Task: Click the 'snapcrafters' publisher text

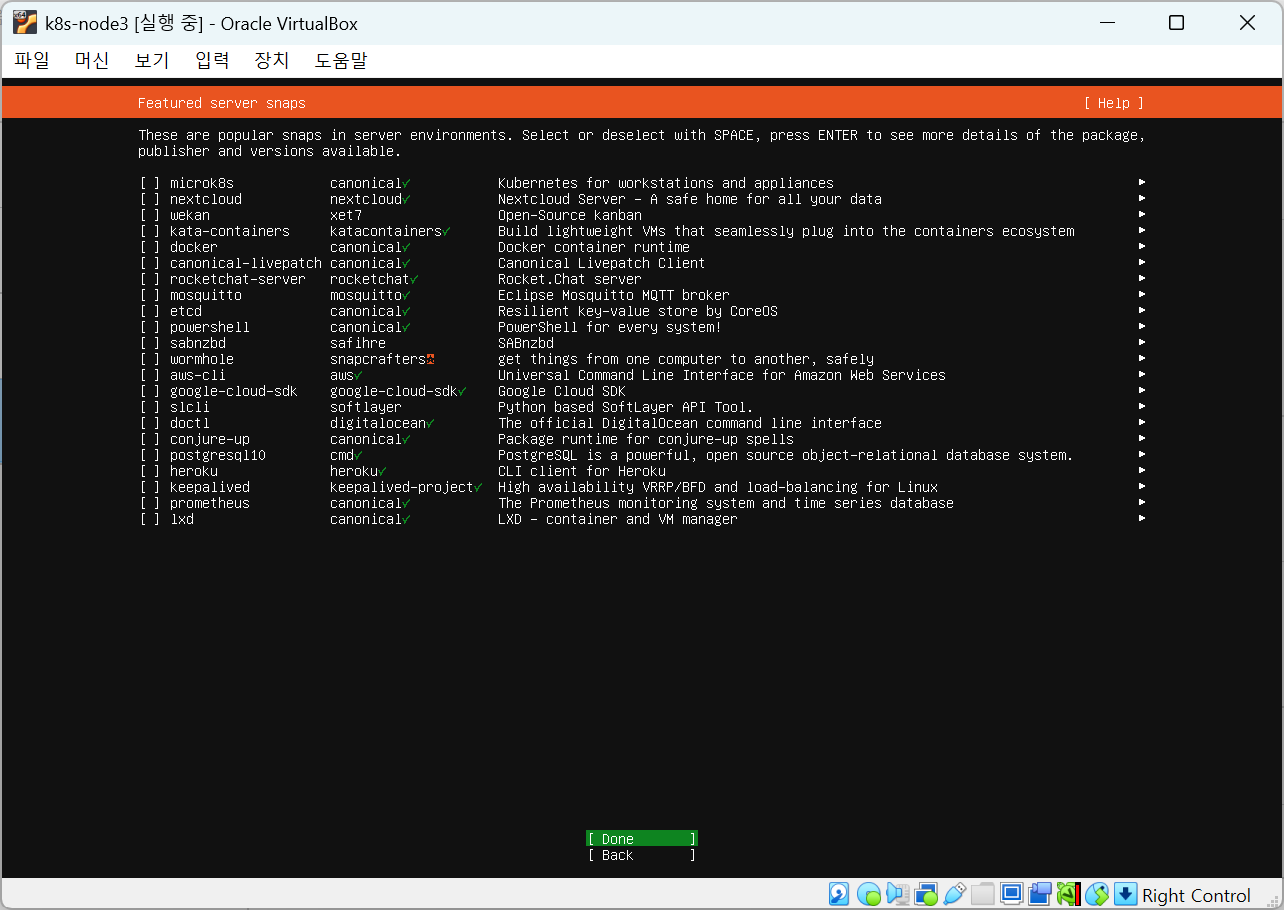Action: tap(378, 359)
